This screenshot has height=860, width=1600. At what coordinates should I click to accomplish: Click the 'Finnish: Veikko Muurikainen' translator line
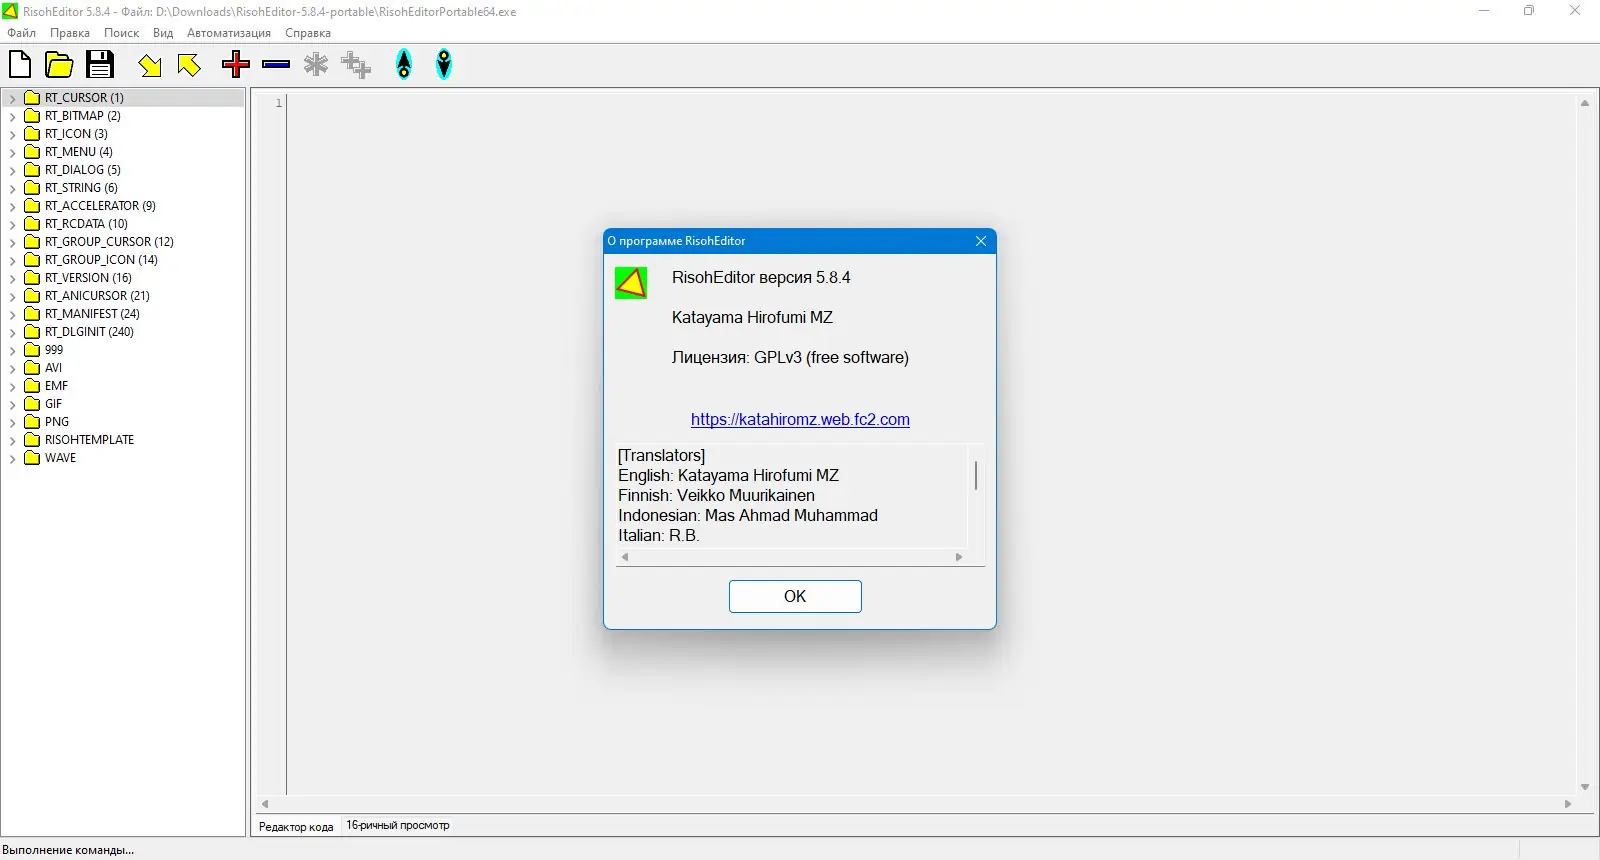pos(716,495)
